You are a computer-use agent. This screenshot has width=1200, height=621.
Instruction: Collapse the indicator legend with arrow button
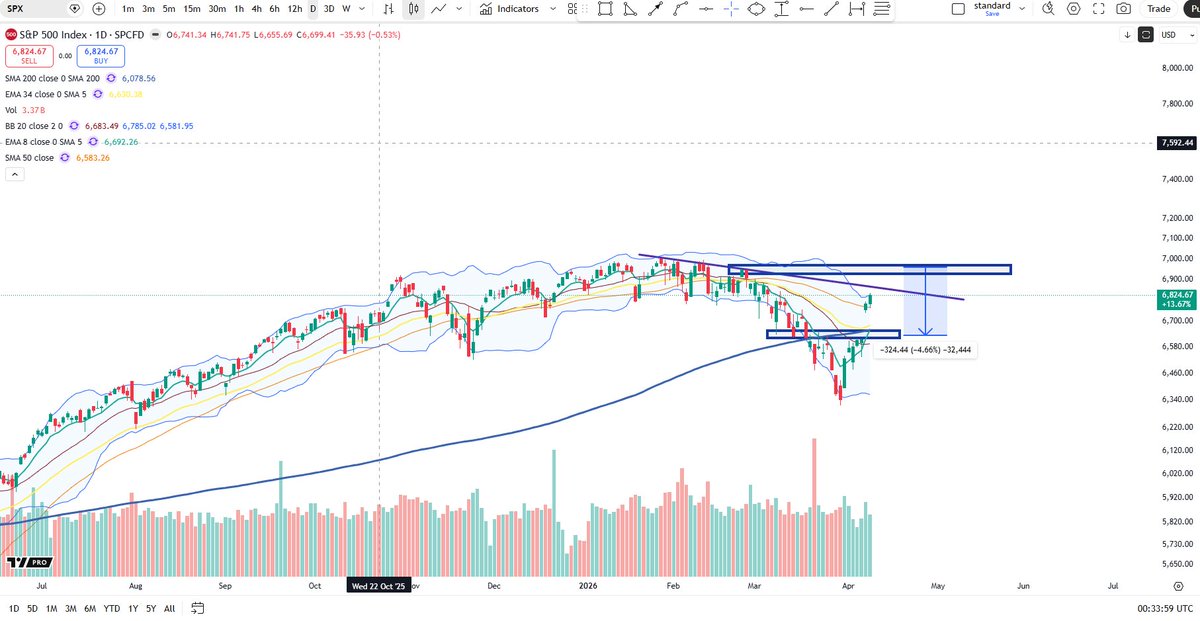(14, 174)
